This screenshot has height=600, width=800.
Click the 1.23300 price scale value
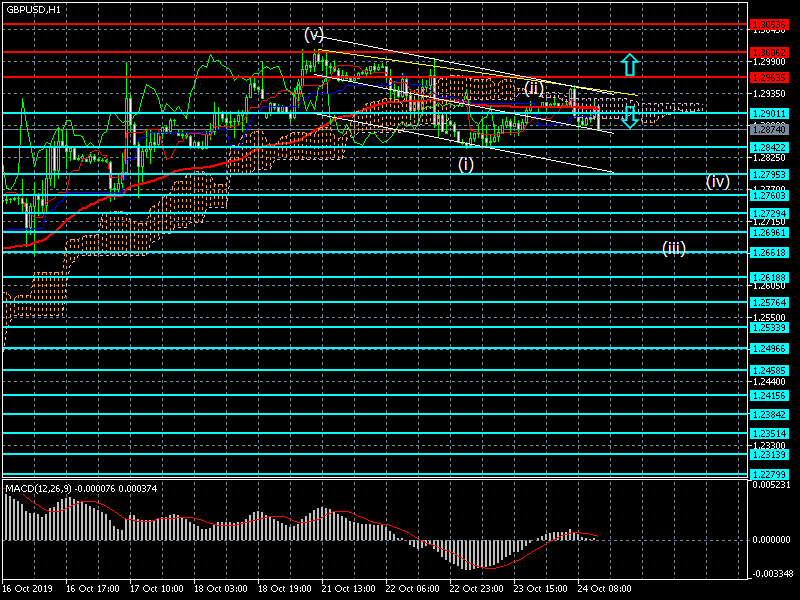tap(769, 445)
